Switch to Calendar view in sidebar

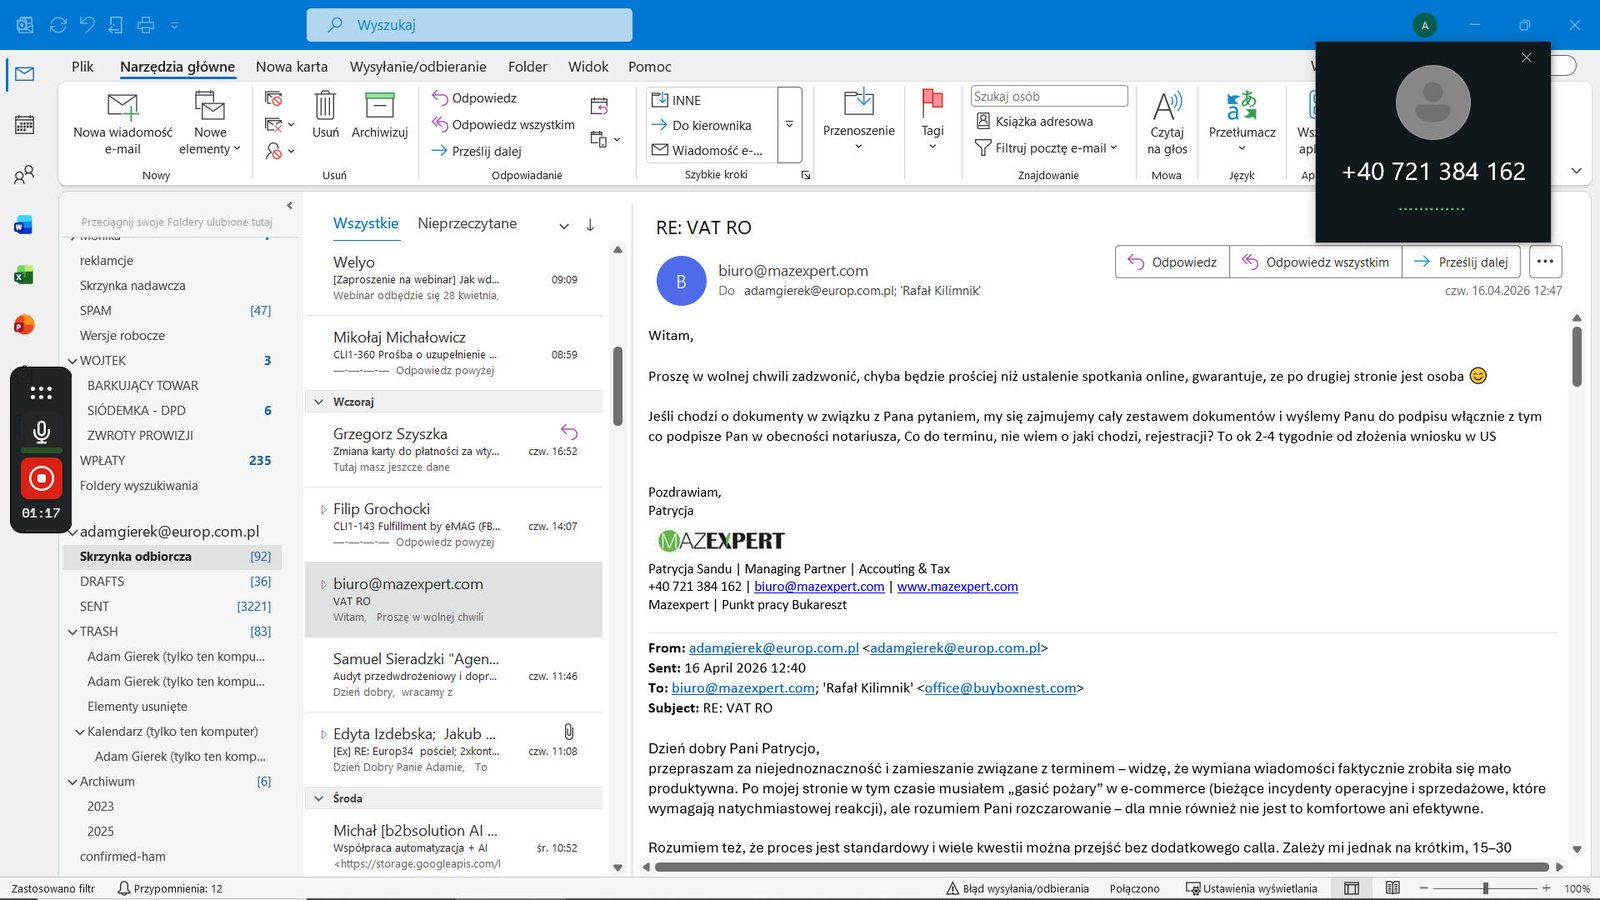point(24,125)
